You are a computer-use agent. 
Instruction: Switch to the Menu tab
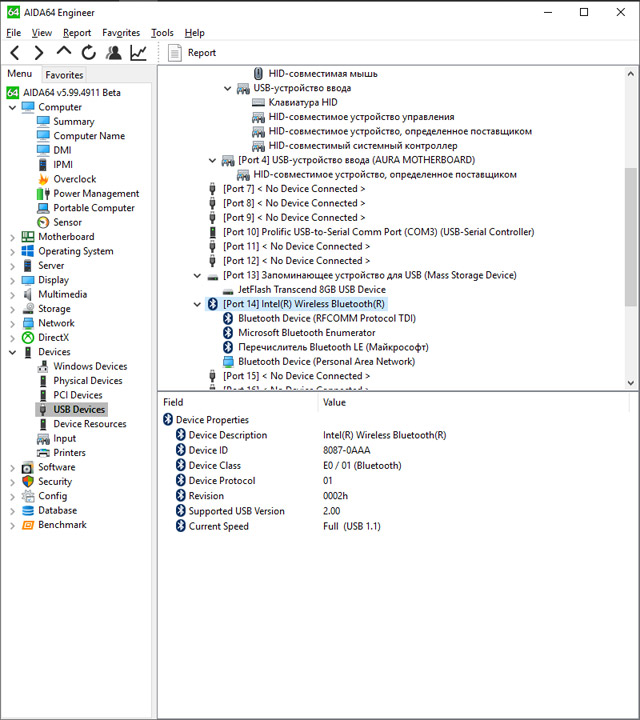(x=20, y=73)
